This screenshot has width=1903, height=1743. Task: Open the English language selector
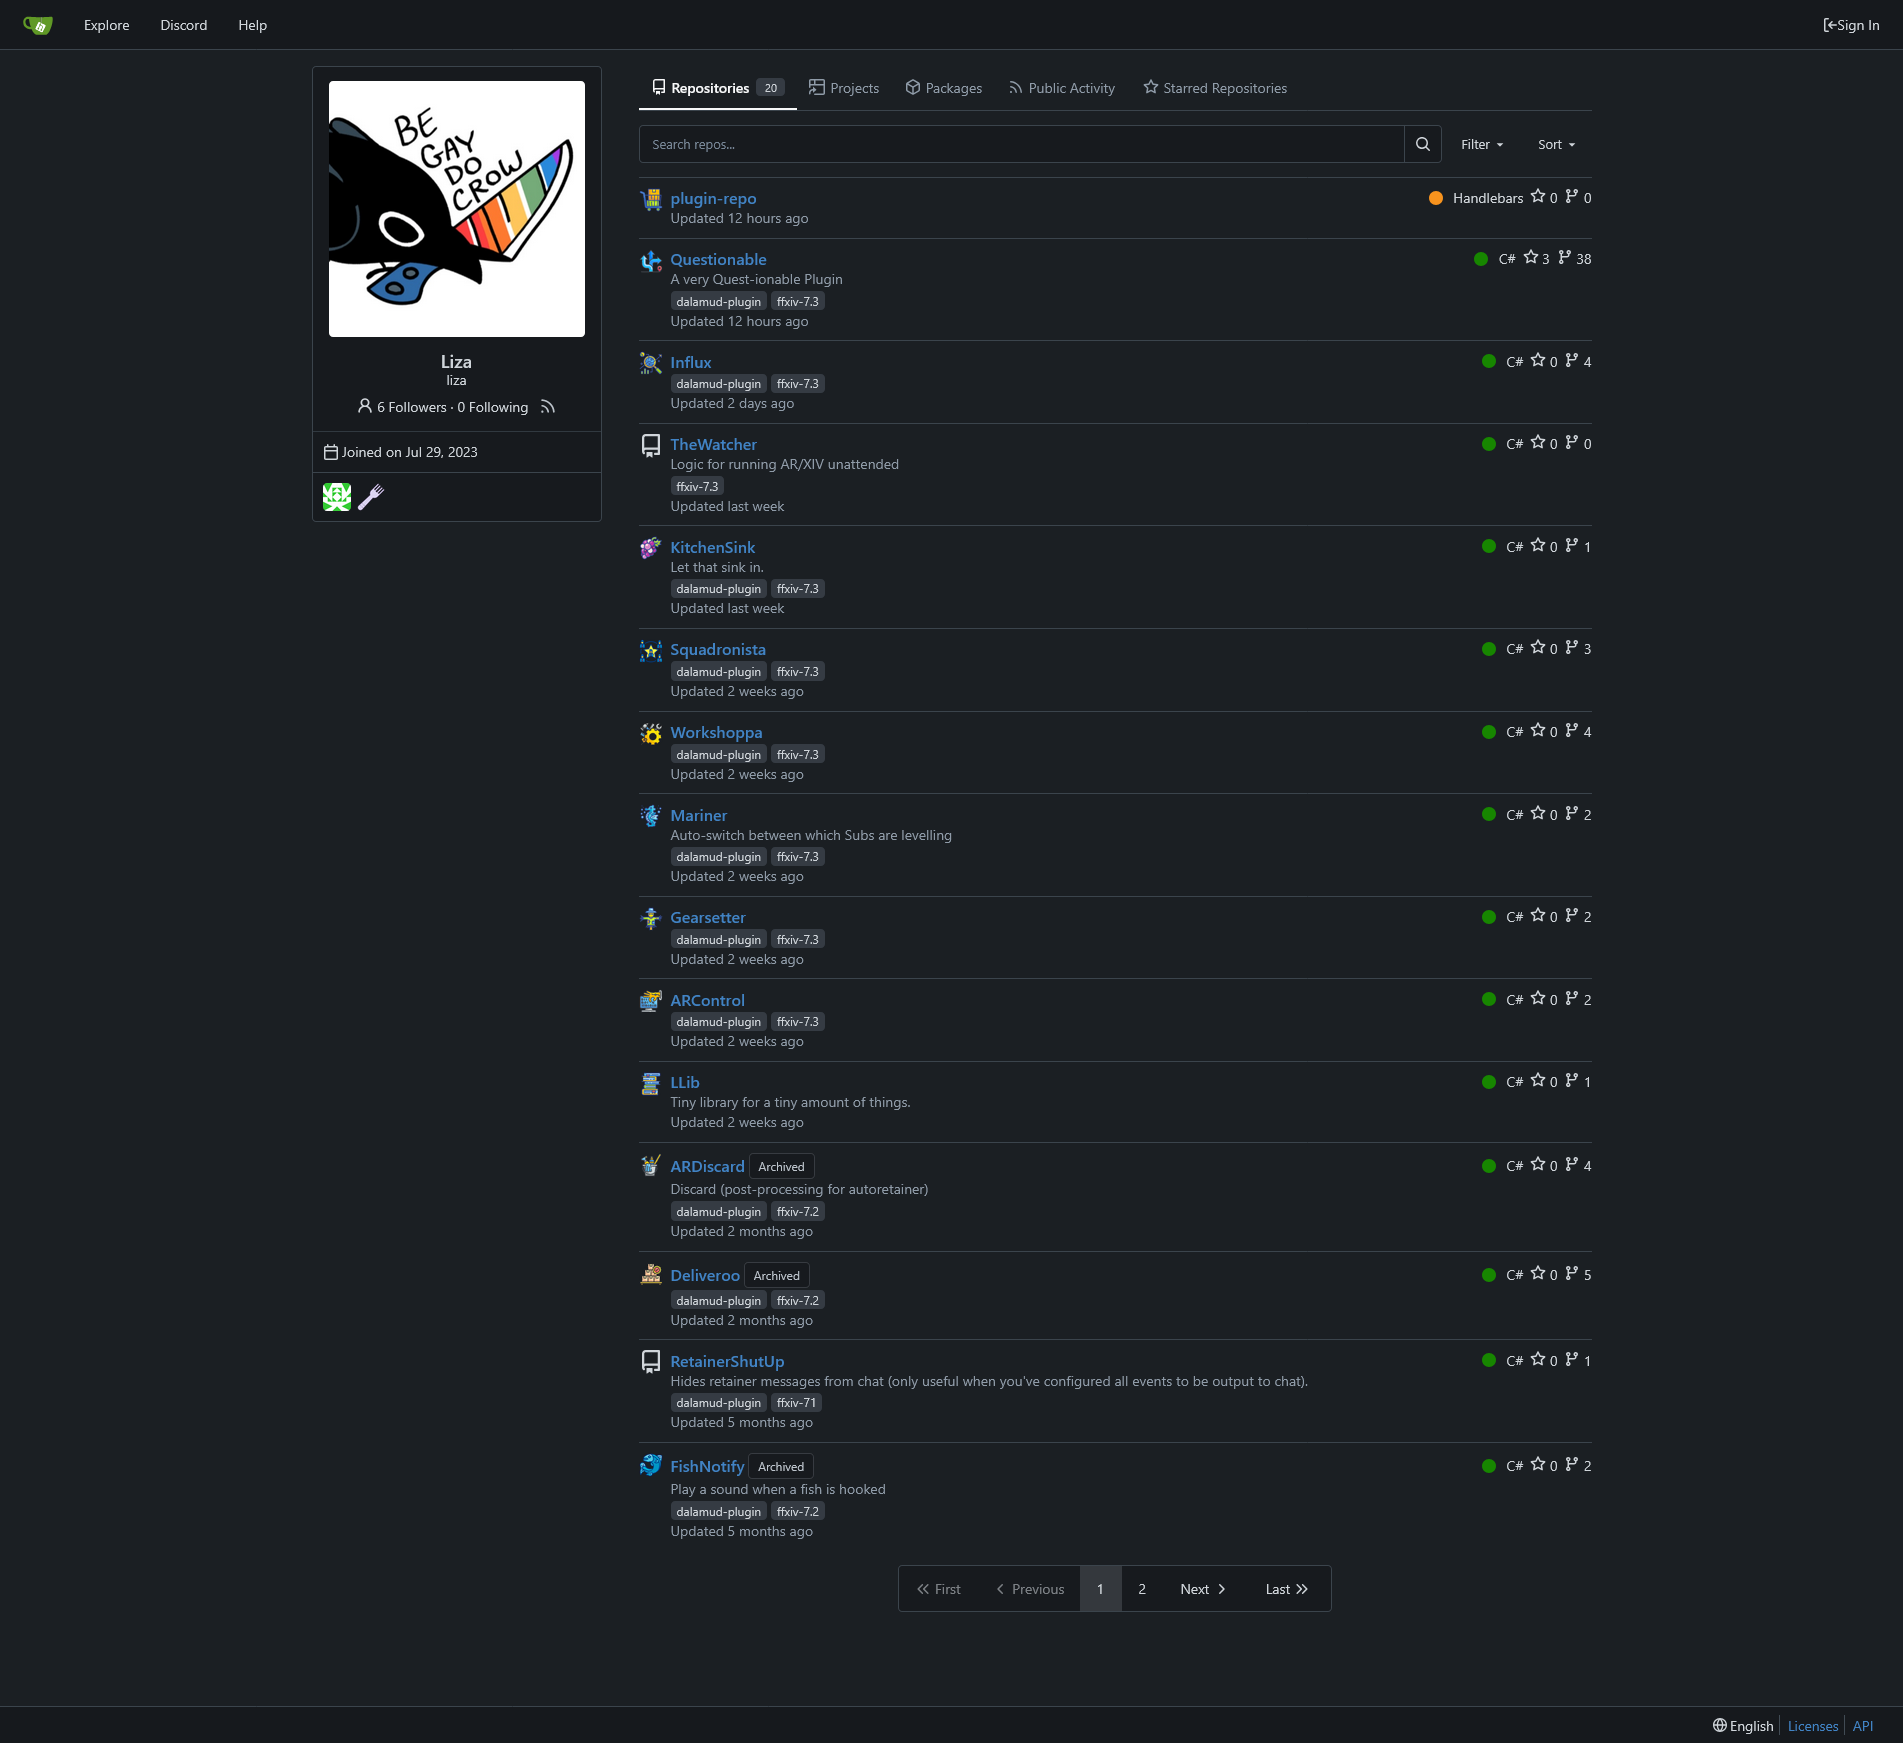tap(1743, 1726)
